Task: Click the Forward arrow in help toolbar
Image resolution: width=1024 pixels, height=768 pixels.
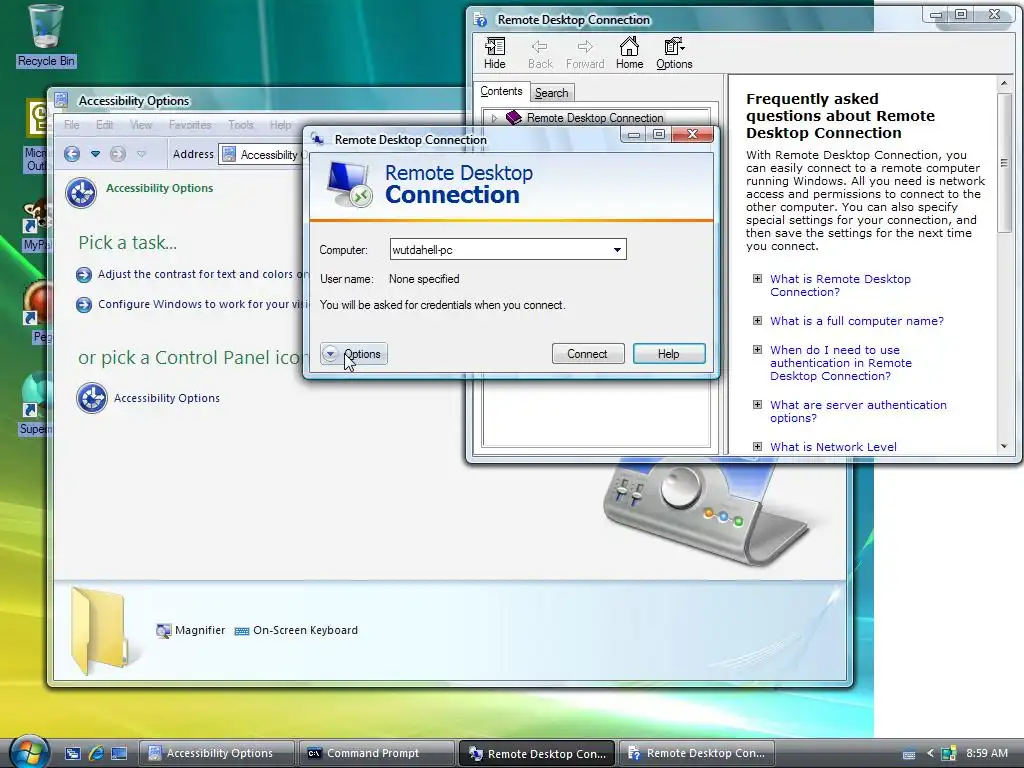Action: click(585, 53)
